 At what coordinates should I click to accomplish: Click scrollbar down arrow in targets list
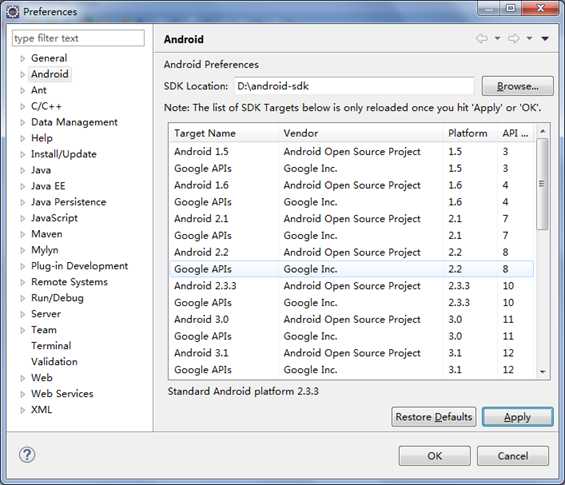click(x=542, y=371)
